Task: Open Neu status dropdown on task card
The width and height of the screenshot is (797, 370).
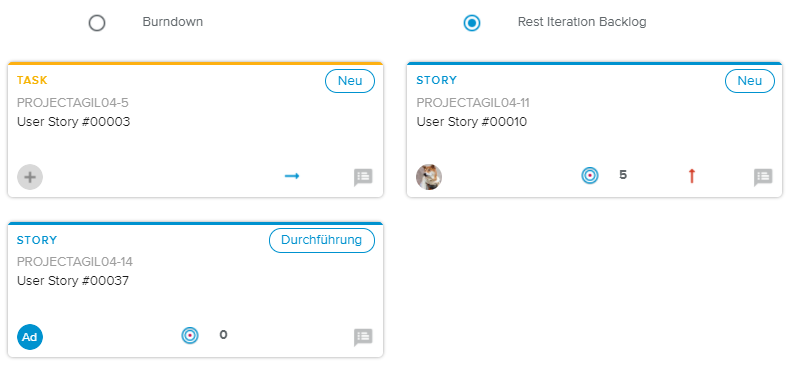Action: 350,81
